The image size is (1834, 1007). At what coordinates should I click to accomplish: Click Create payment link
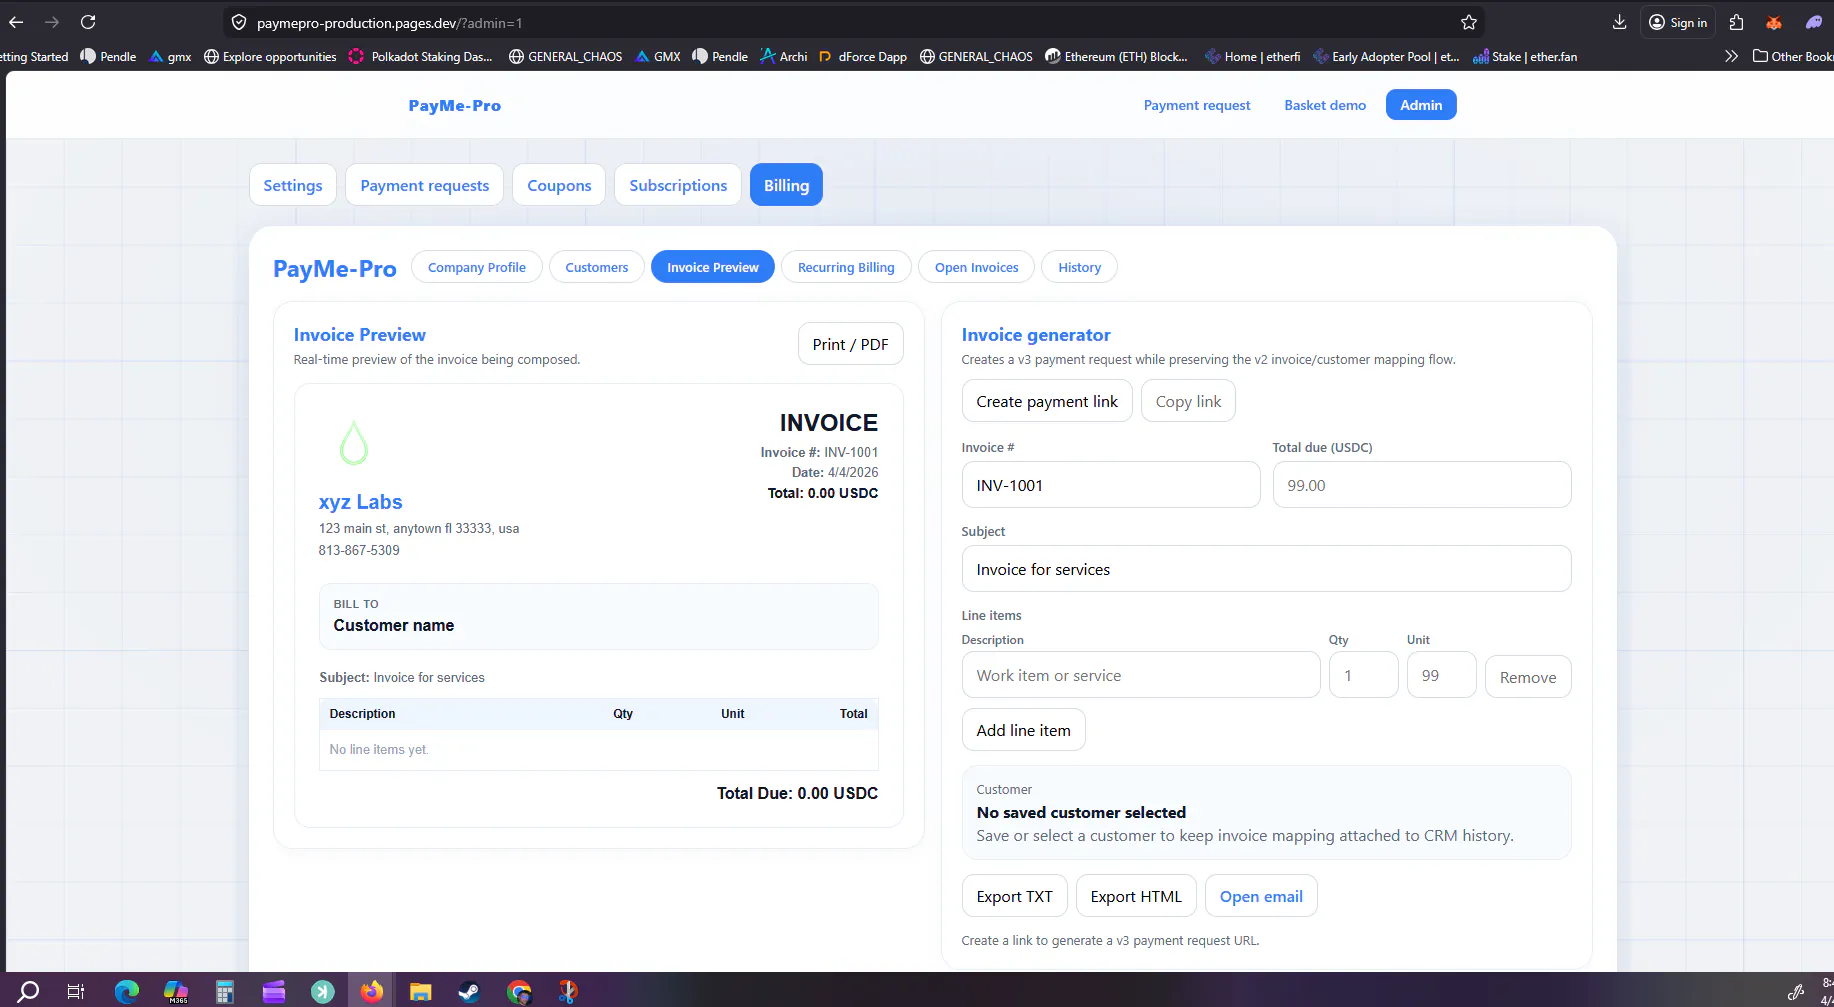pyautogui.click(x=1047, y=401)
